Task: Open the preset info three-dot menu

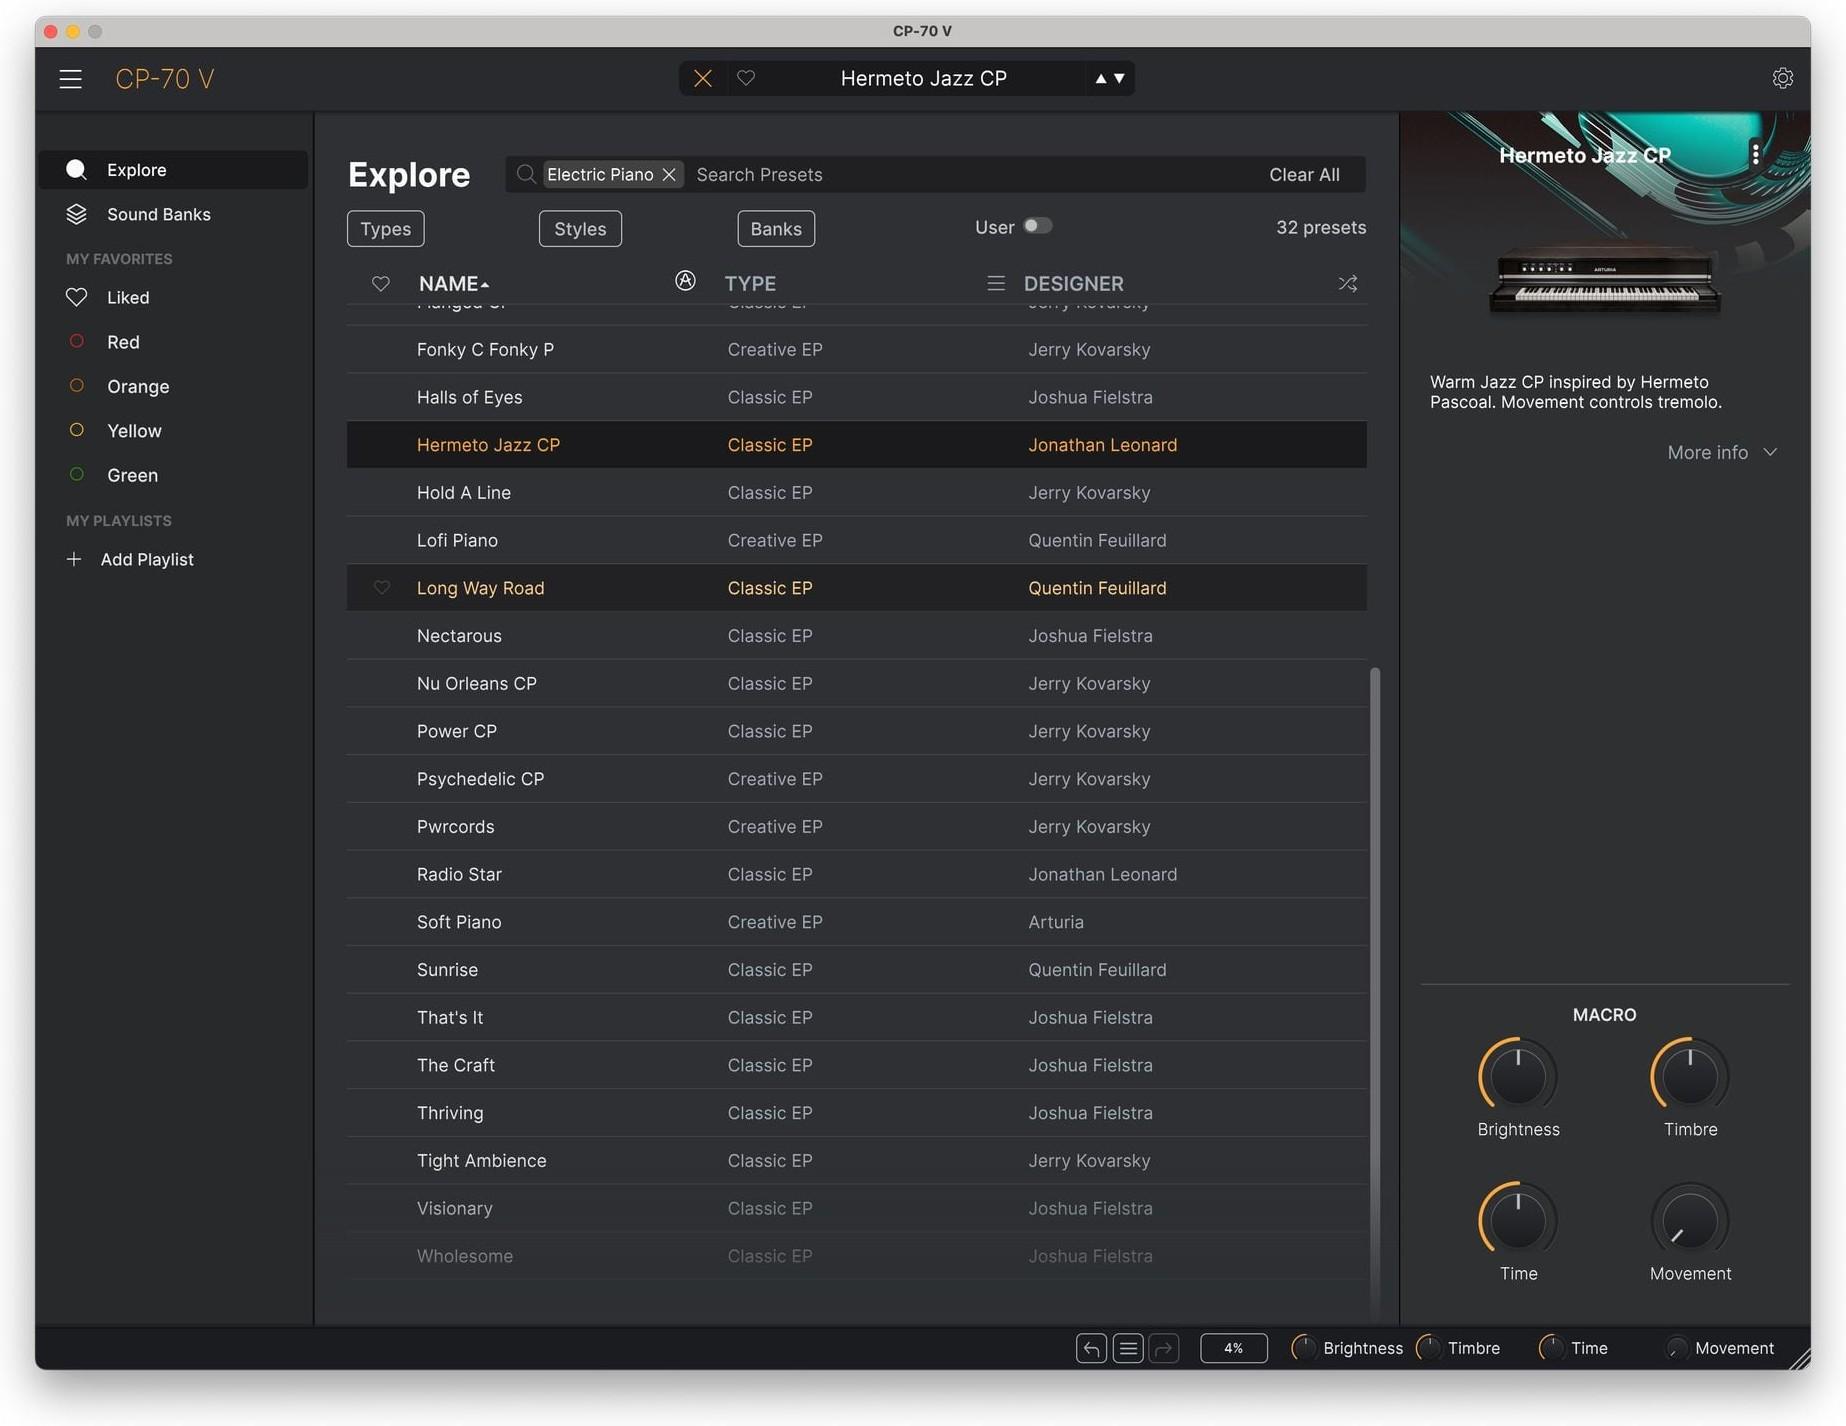Action: click(x=1755, y=154)
